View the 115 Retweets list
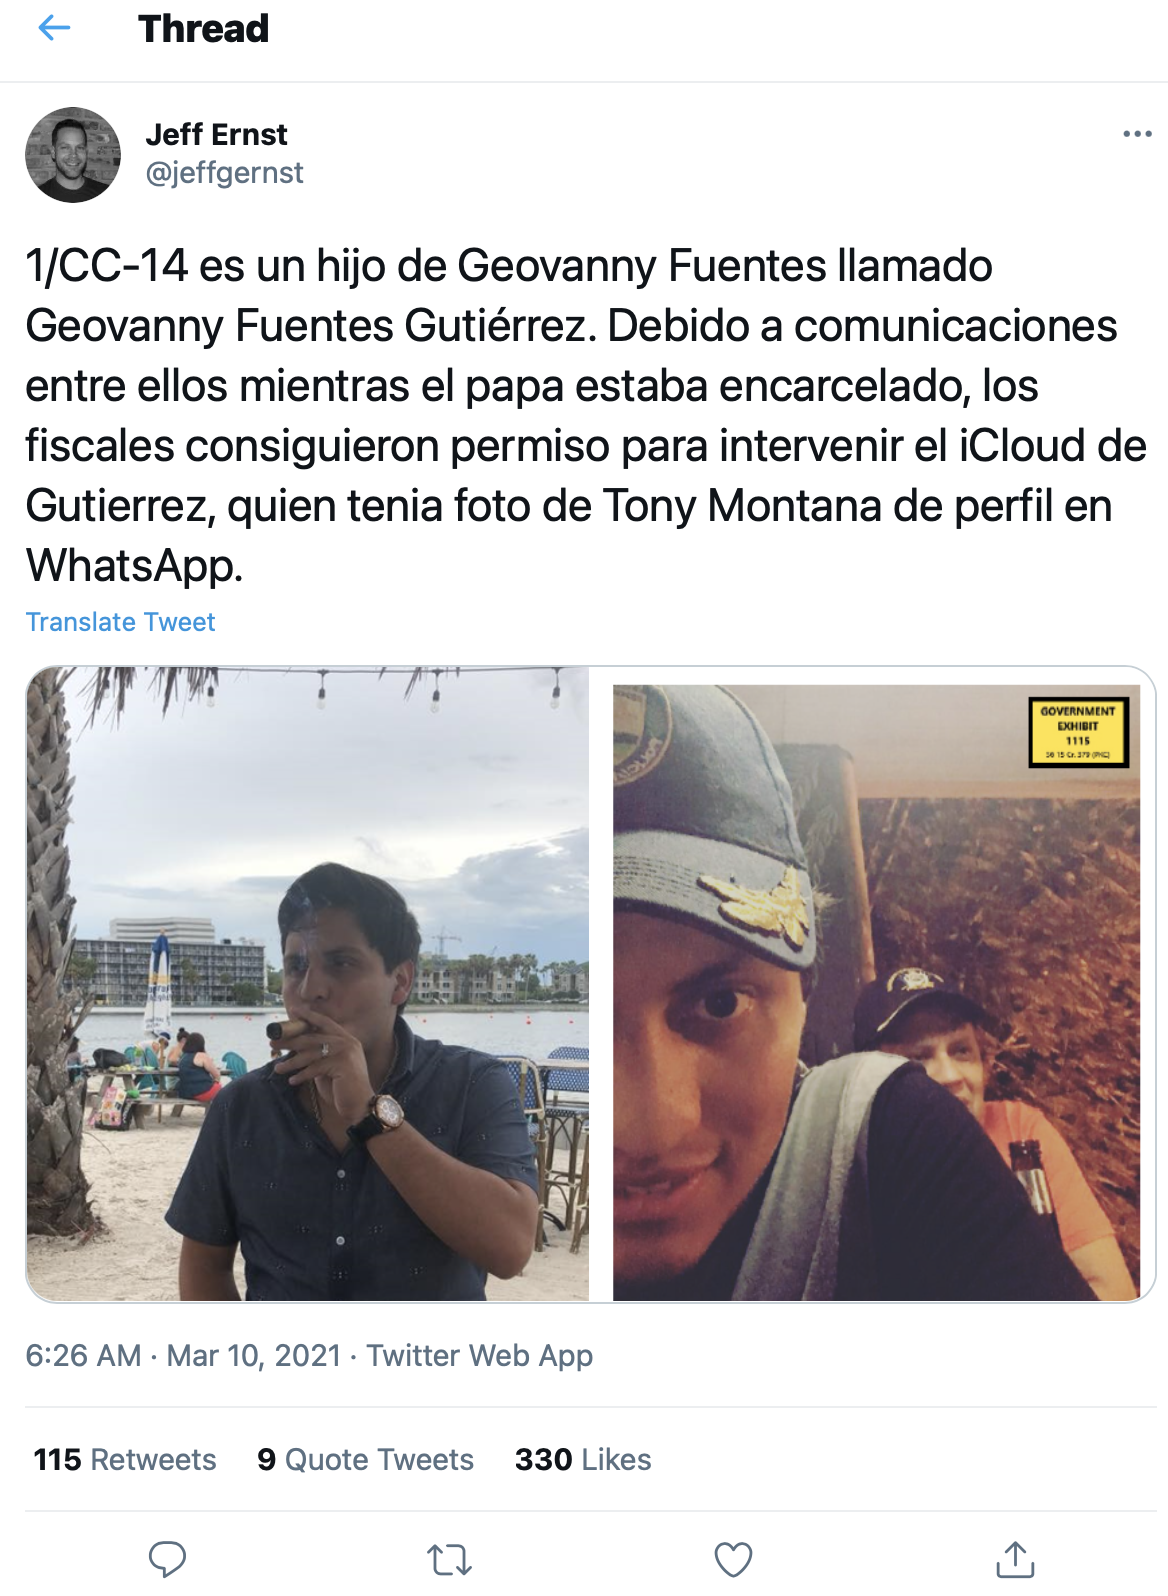Screen dimensions: 1168x1596 coord(125,1460)
